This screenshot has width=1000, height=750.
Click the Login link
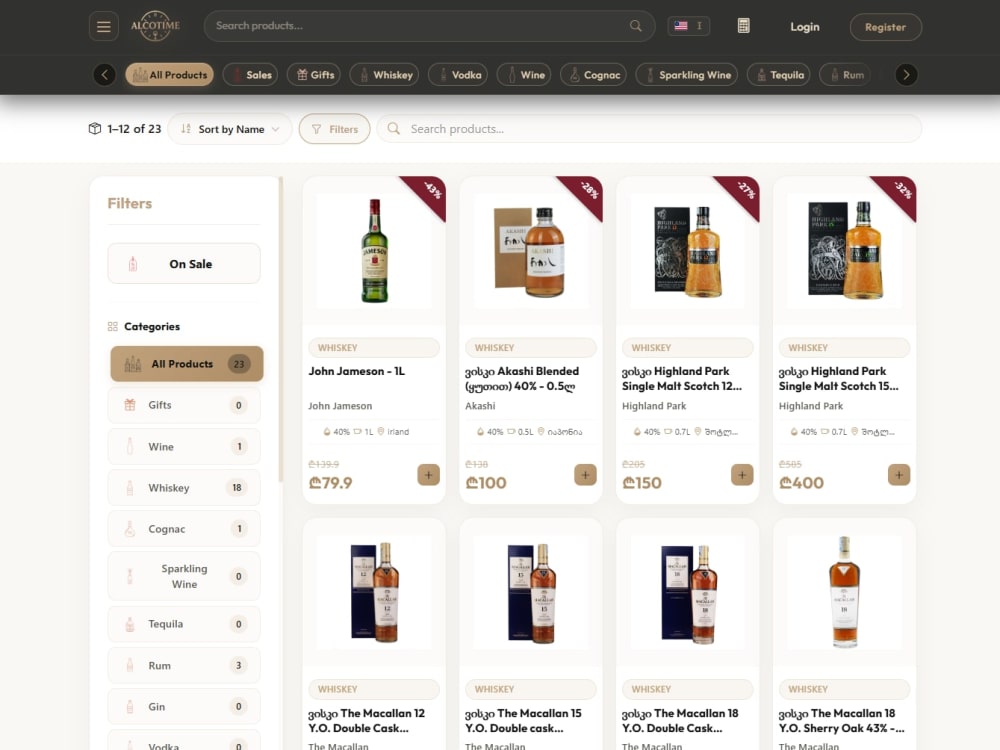coord(805,27)
